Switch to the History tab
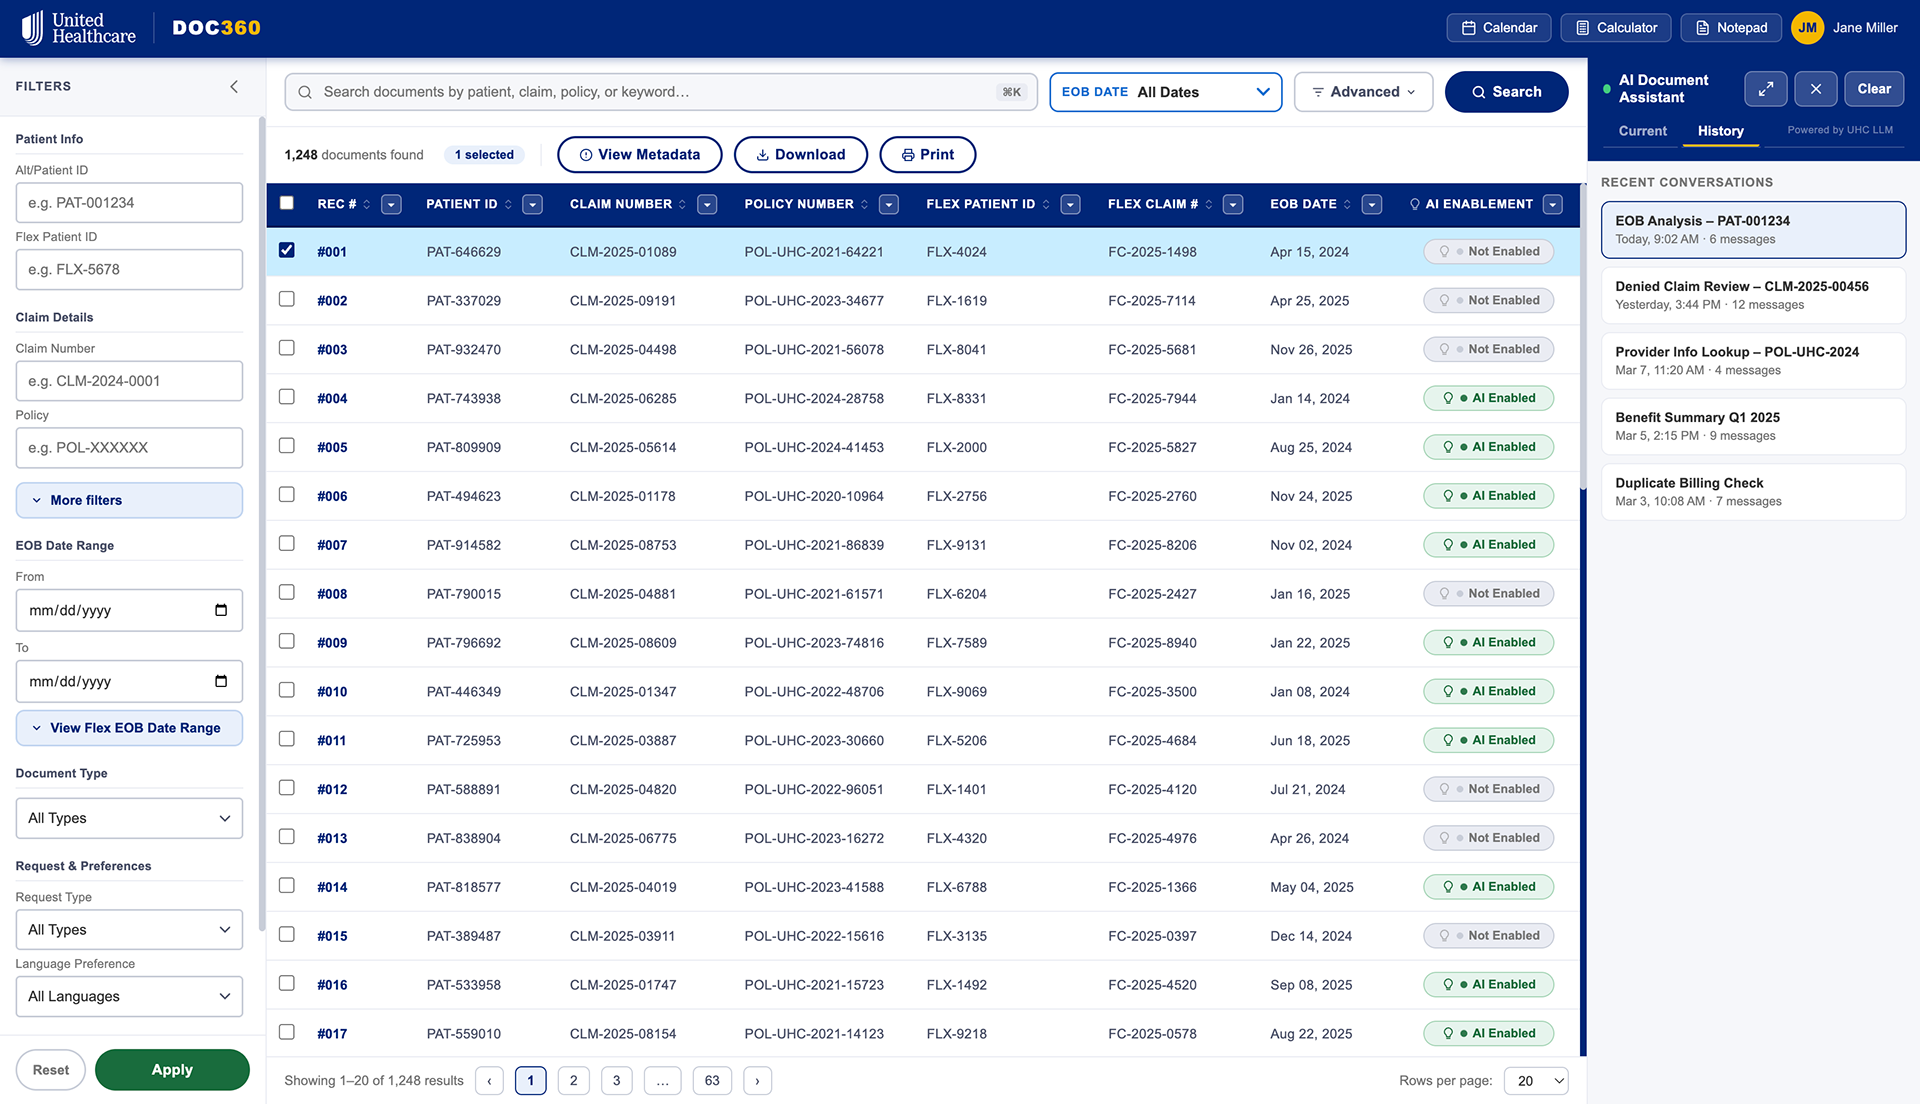The height and width of the screenshot is (1104, 1920). click(1720, 131)
